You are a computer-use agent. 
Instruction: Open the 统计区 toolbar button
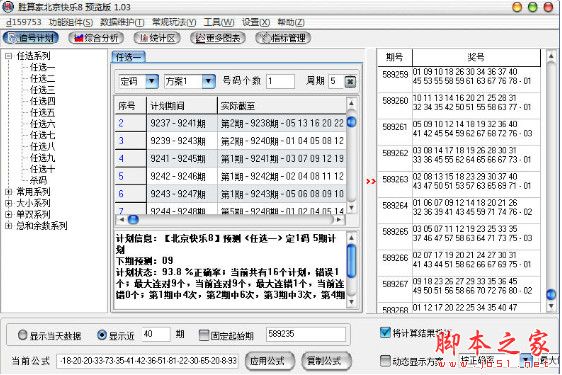click(x=157, y=38)
